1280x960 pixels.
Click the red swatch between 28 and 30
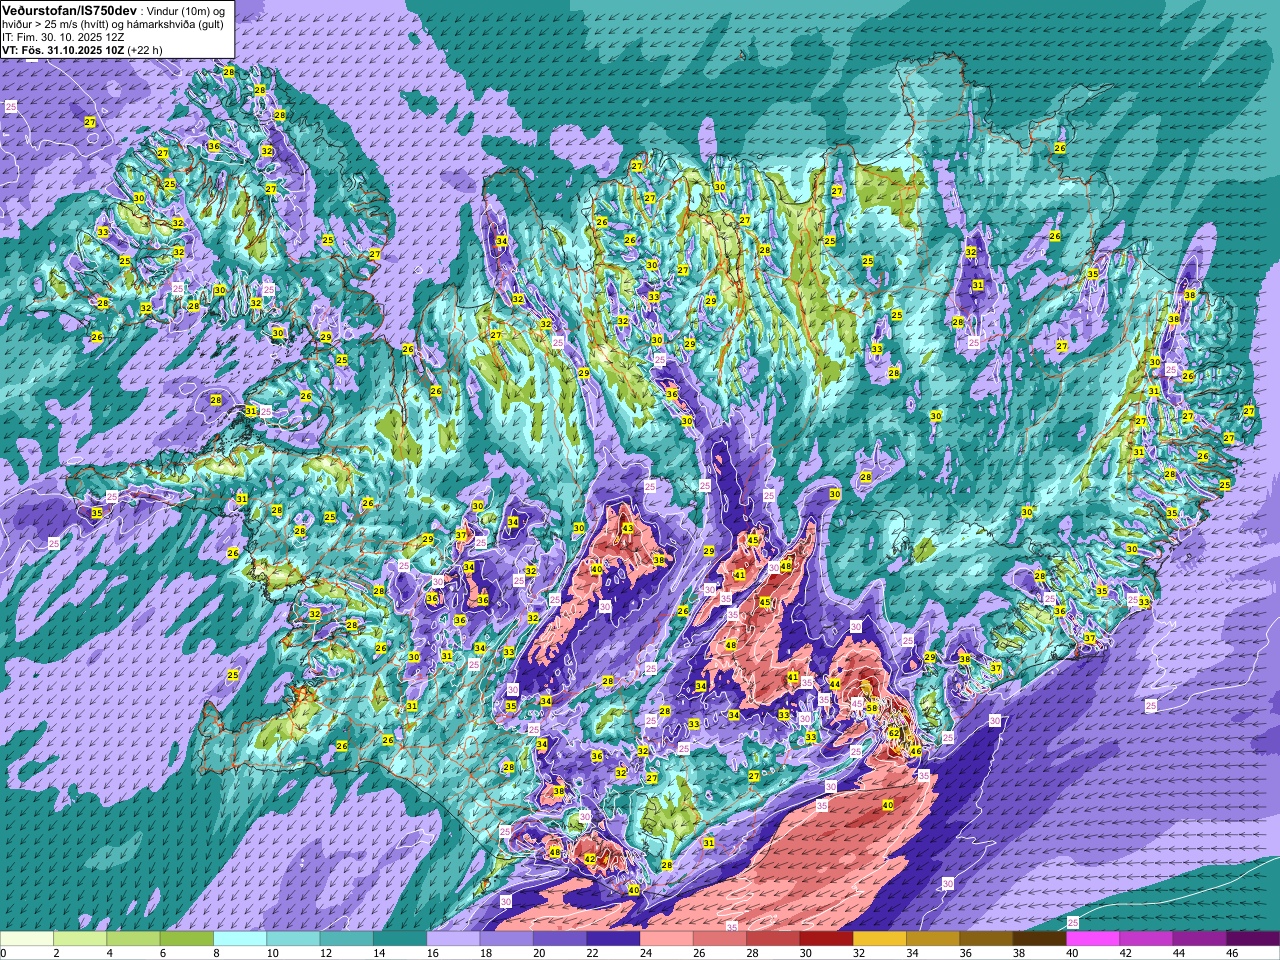(x=773, y=939)
